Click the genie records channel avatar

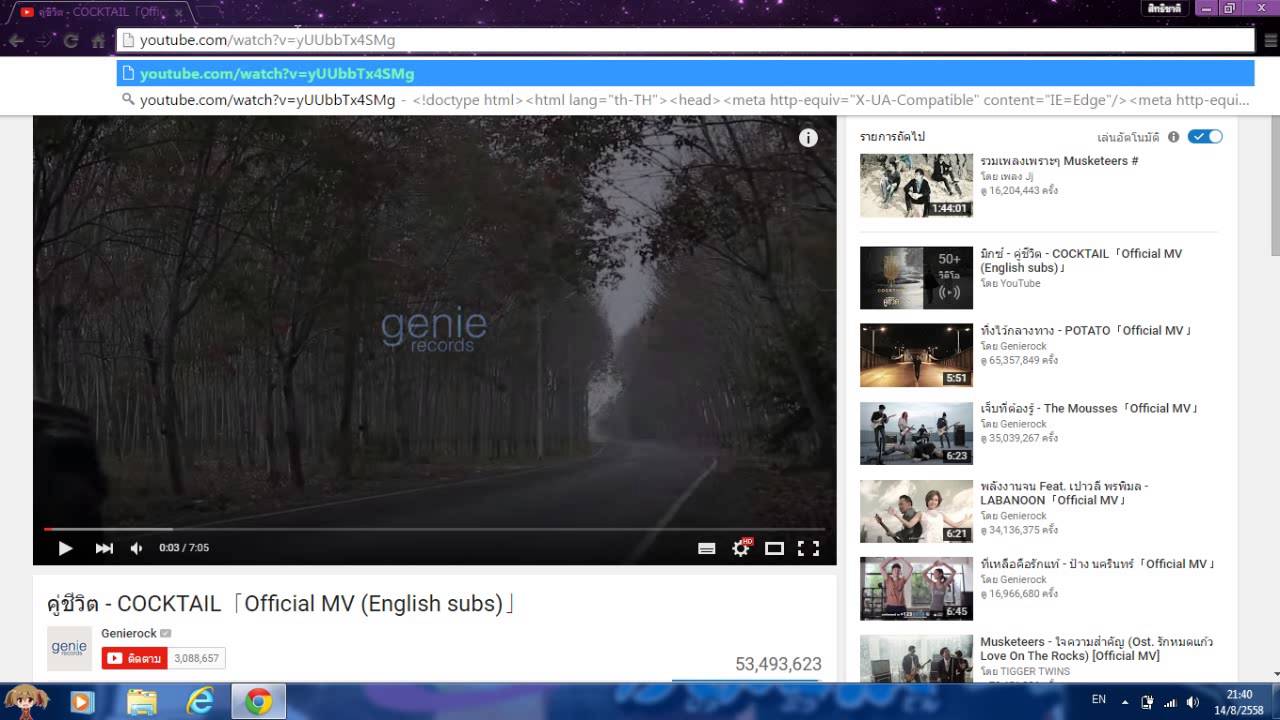(x=69, y=648)
